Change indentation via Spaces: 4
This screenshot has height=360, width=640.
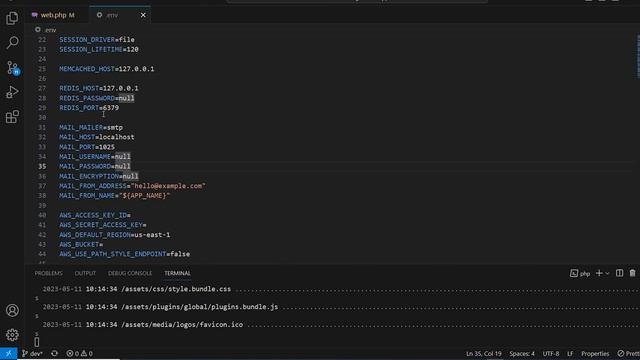522,353
